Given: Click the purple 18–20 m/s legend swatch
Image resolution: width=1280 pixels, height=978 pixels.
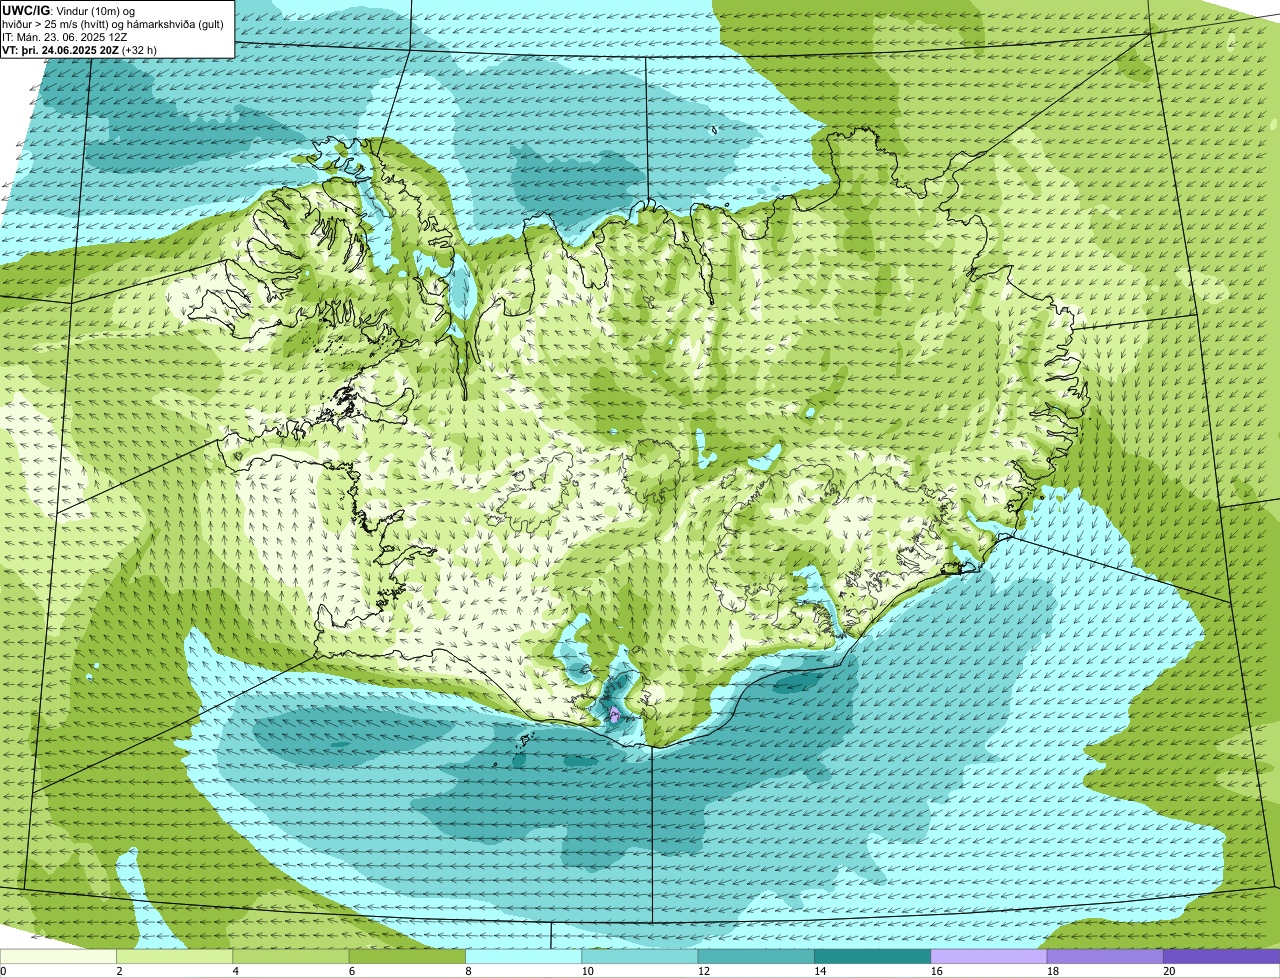Looking at the screenshot, I should click(x=1105, y=956).
